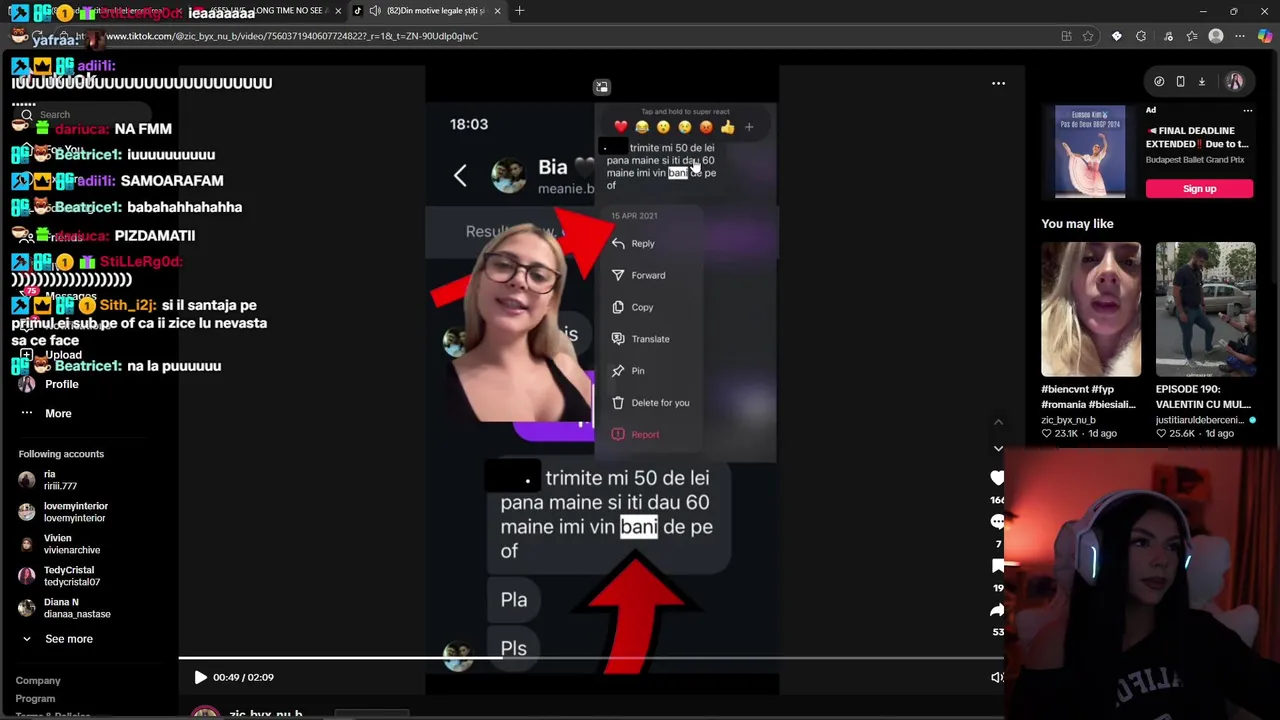This screenshot has height=720, width=1280.
Task: Share the video with the arrow icon
Action: [997, 610]
